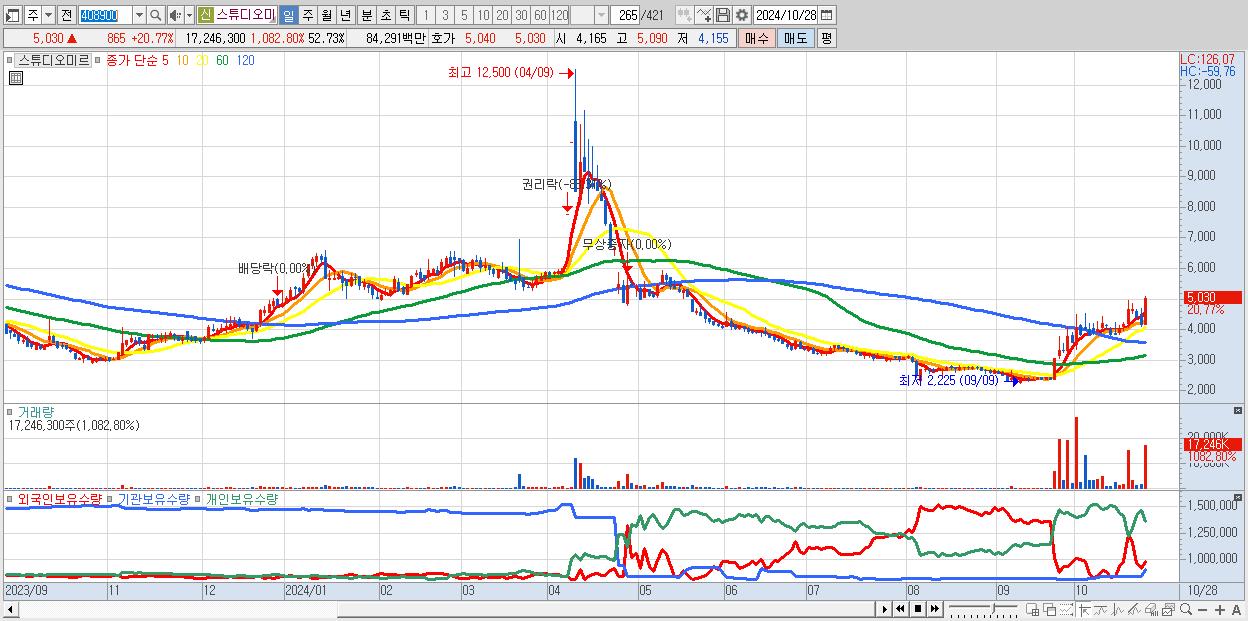The image size is (1248, 621).
Task: Click the minus zoom-out icon
Action: (1203, 609)
